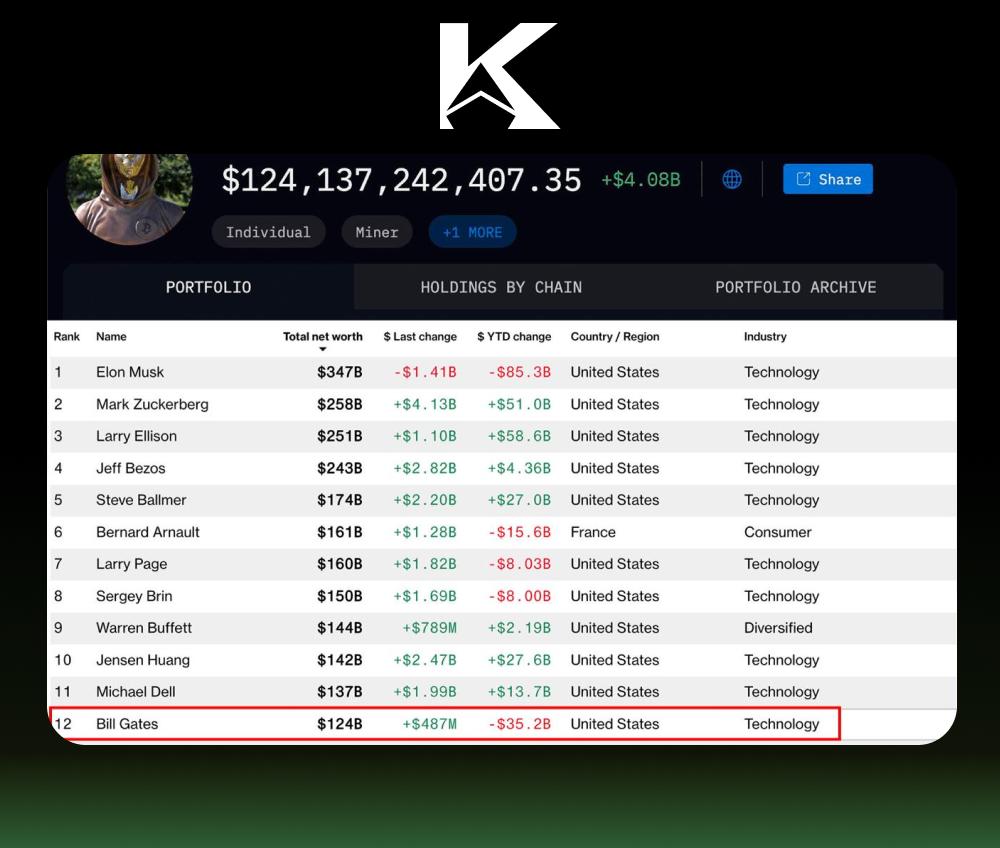
Task: Click the Industry column header
Action: (x=765, y=337)
